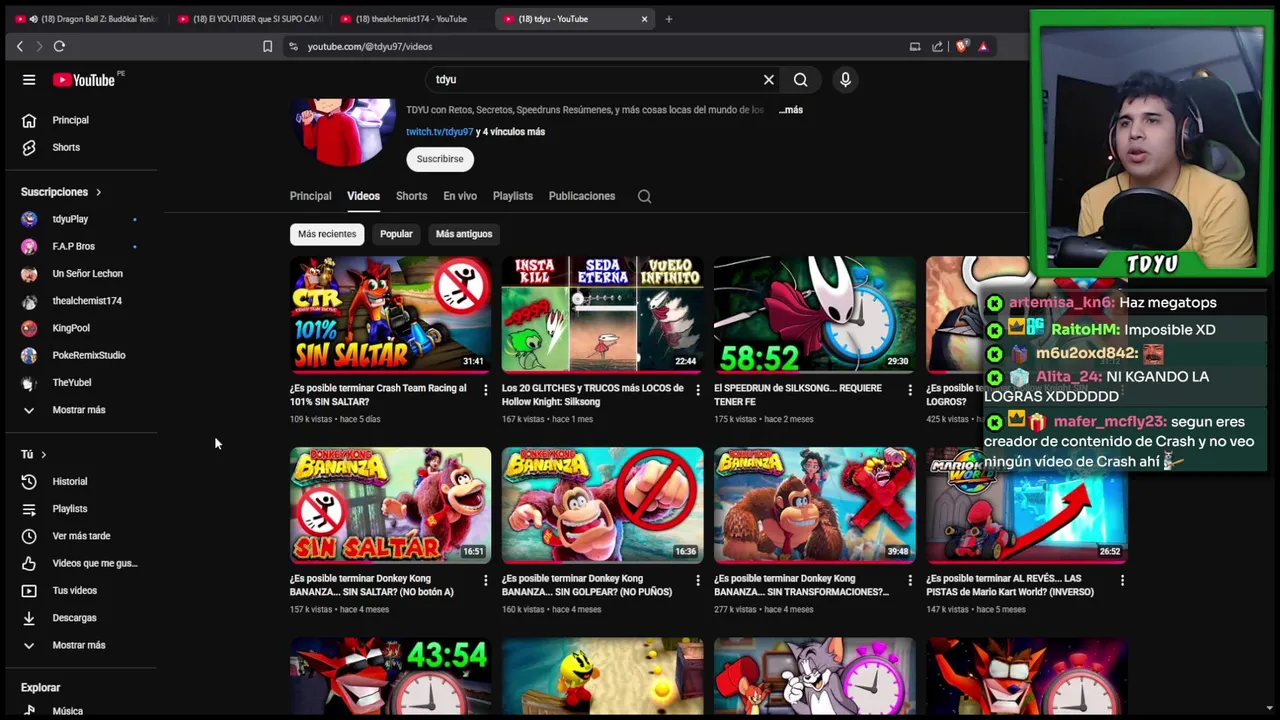Expand Mostrar más under Tú section
Image resolution: width=1280 pixels, height=720 pixels.
[81, 645]
